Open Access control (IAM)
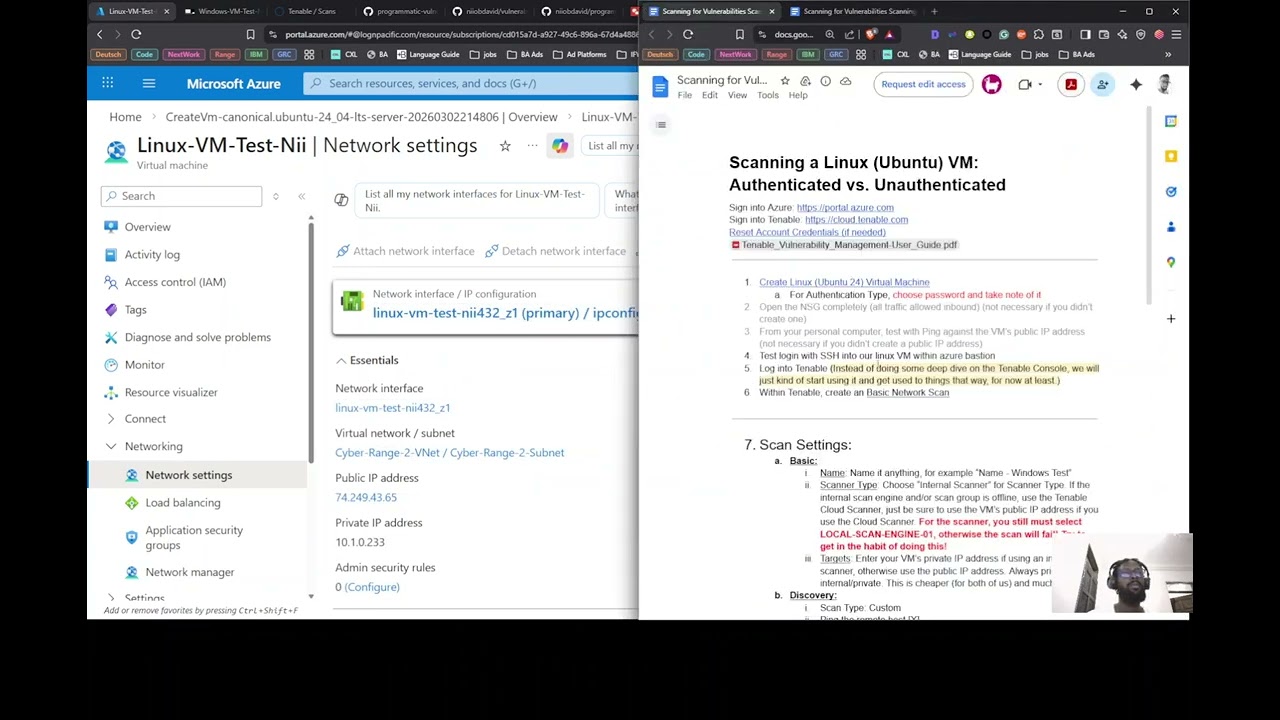Screen dimensions: 1280x720 [x=175, y=282]
